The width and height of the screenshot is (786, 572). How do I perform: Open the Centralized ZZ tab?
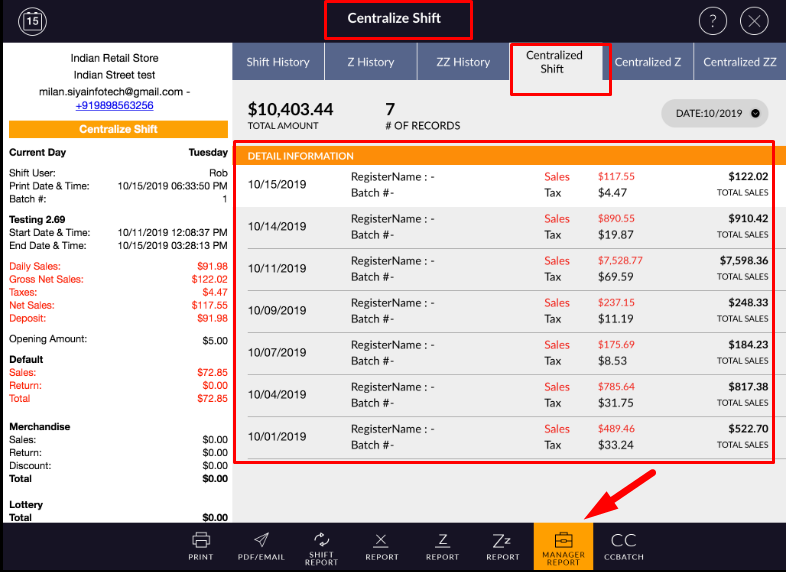click(739, 62)
